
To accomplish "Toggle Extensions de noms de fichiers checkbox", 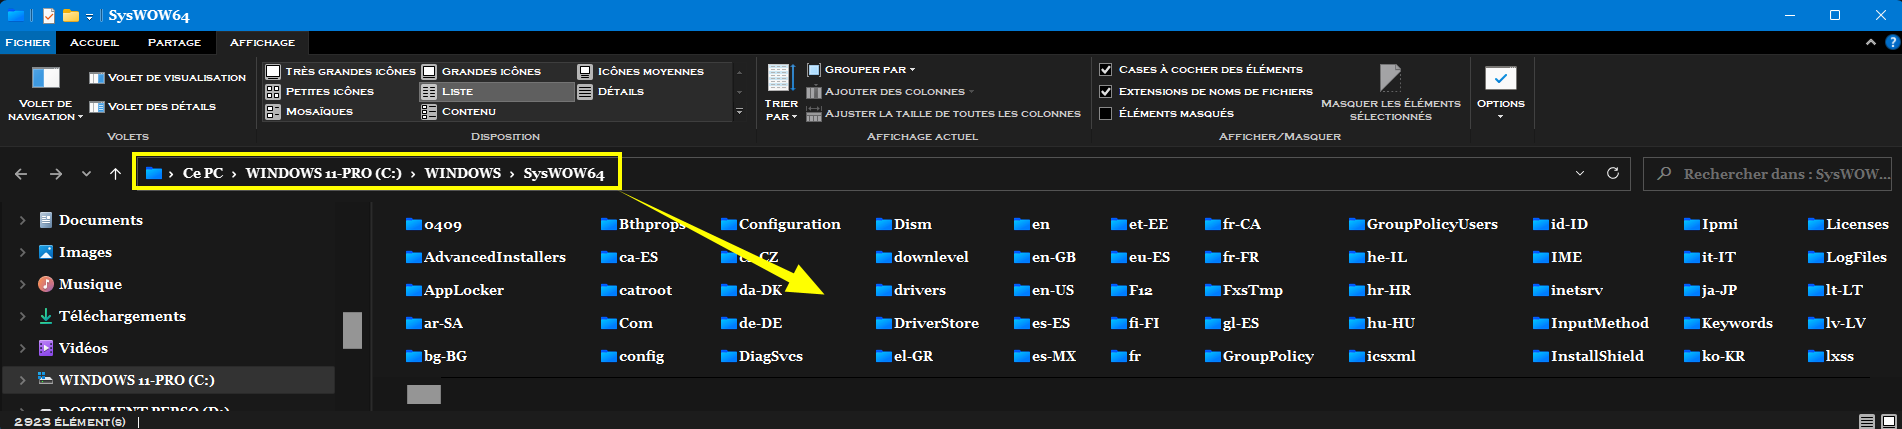I will pos(1106,91).
